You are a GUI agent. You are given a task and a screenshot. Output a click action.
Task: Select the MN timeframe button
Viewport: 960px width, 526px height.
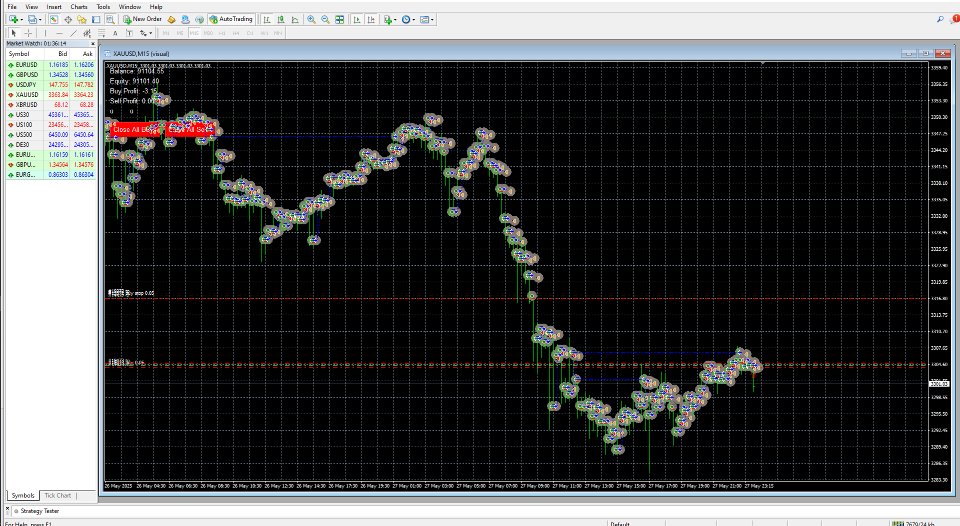pyautogui.click(x=279, y=33)
